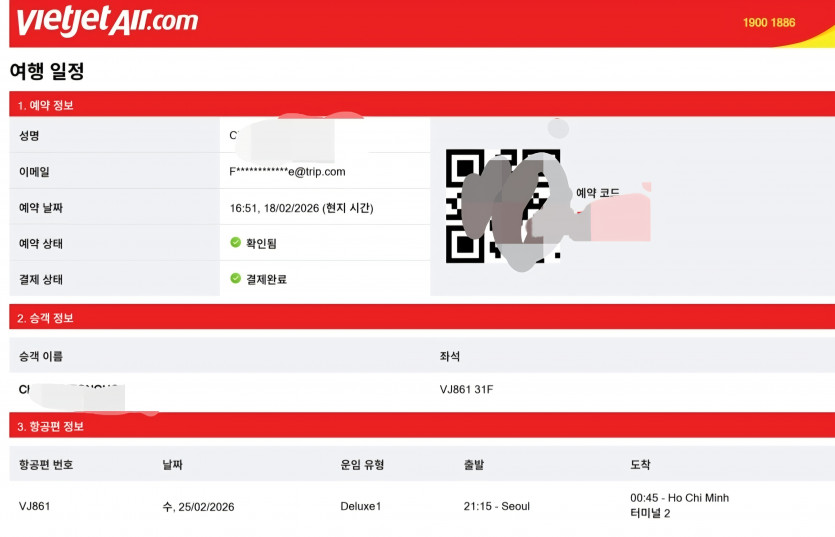The image size is (835, 537).
Task: Click the green check next to 확인됨
Action: [235, 242]
